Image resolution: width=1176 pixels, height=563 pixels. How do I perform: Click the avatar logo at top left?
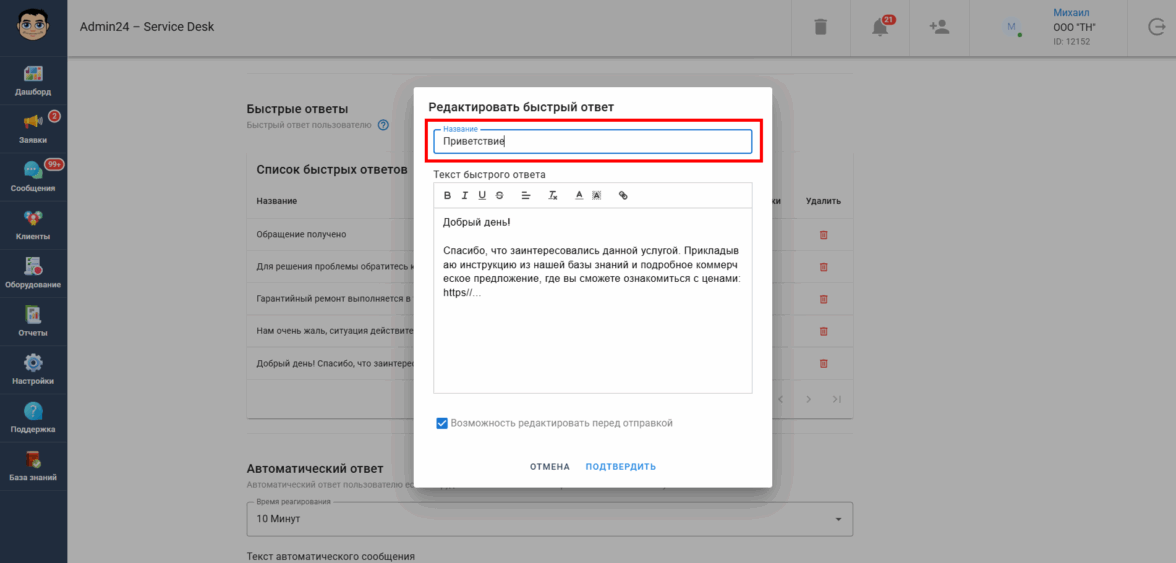[x=33, y=27]
